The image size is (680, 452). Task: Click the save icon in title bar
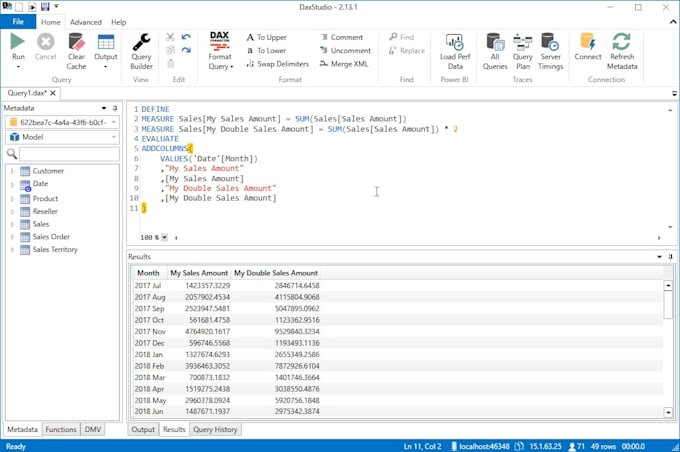tap(45, 7)
